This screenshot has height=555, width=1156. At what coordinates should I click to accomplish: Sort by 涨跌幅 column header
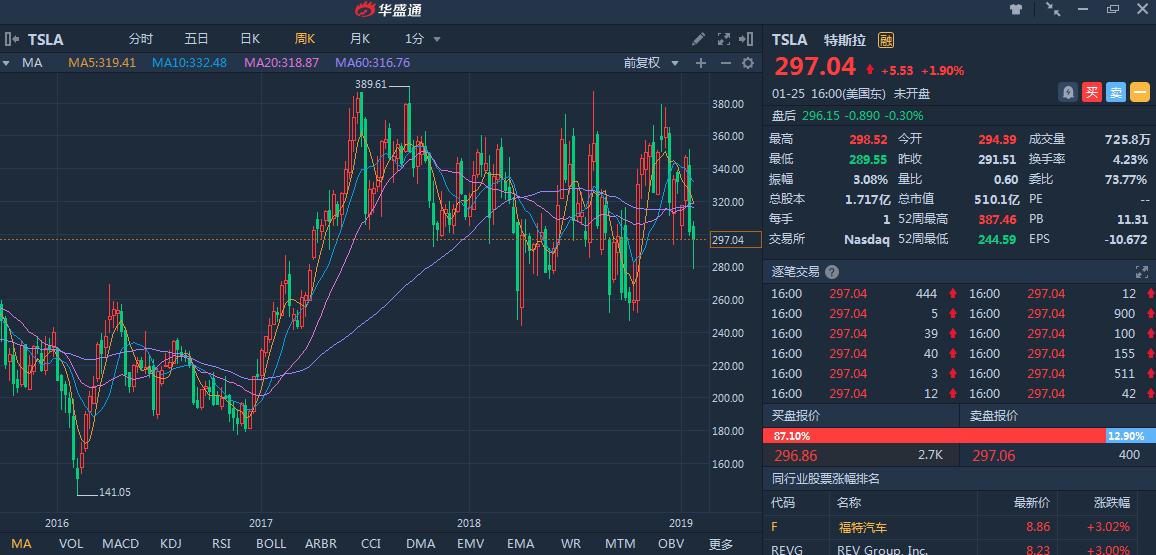[x=1113, y=503]
